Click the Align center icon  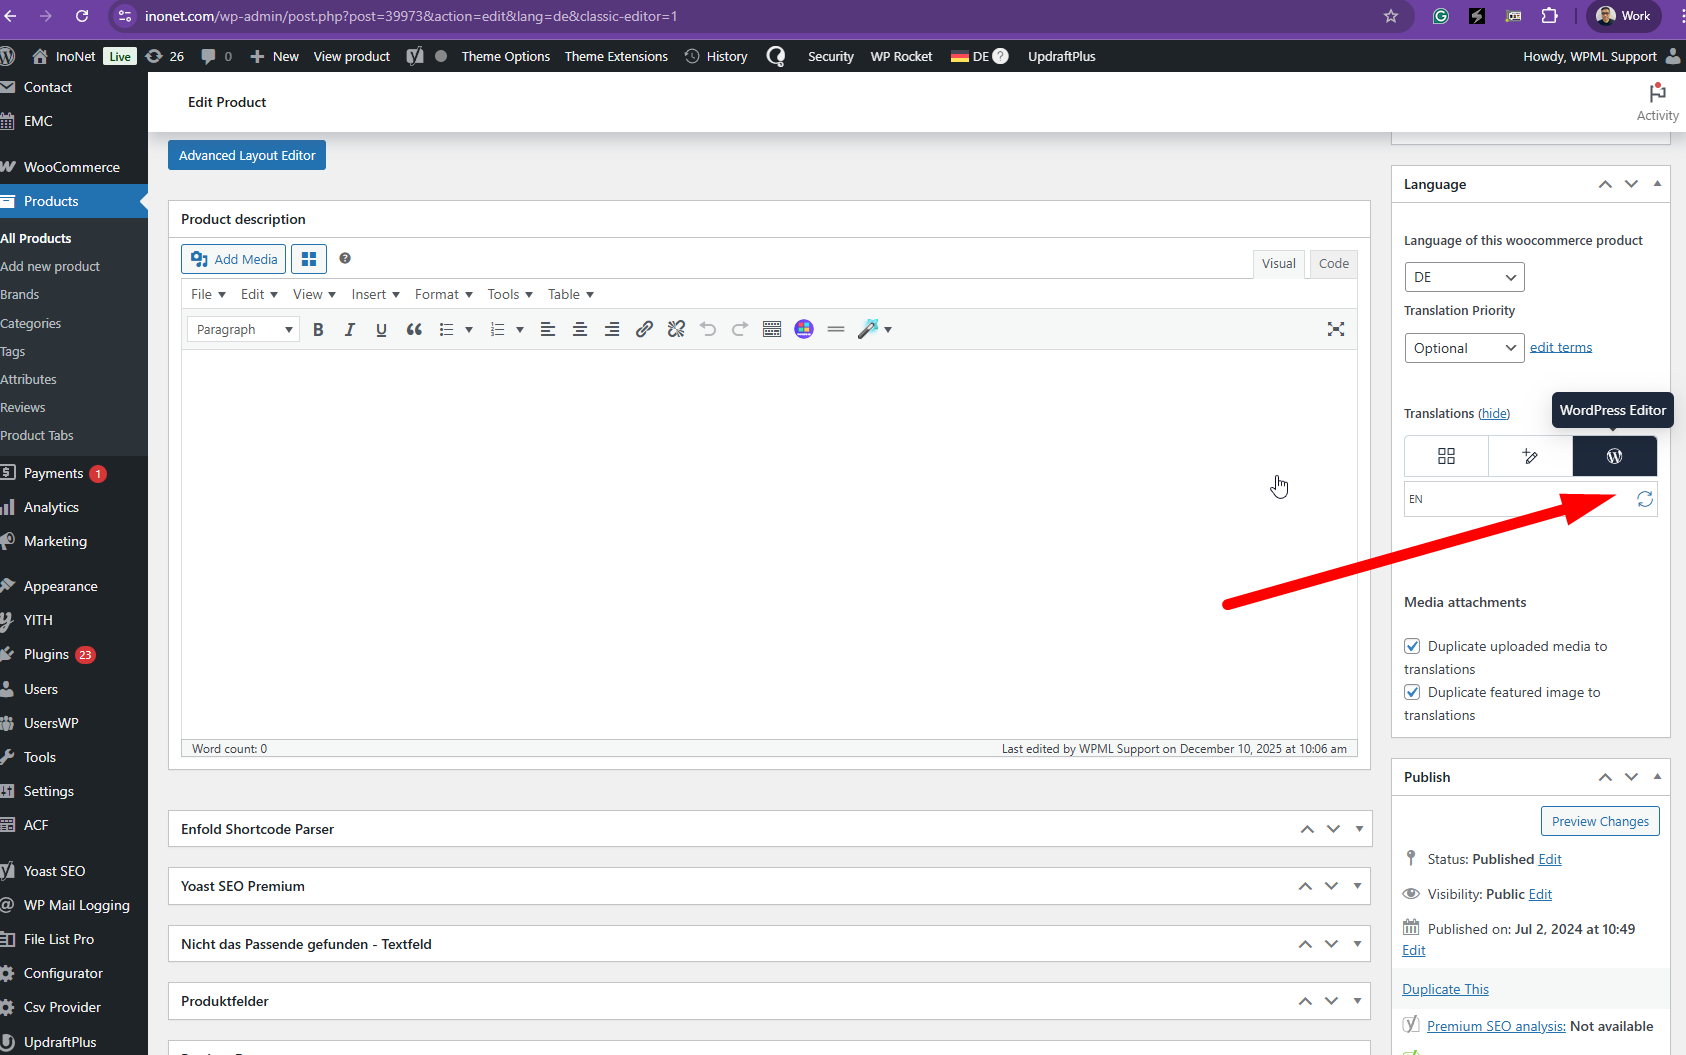(580, 330)
